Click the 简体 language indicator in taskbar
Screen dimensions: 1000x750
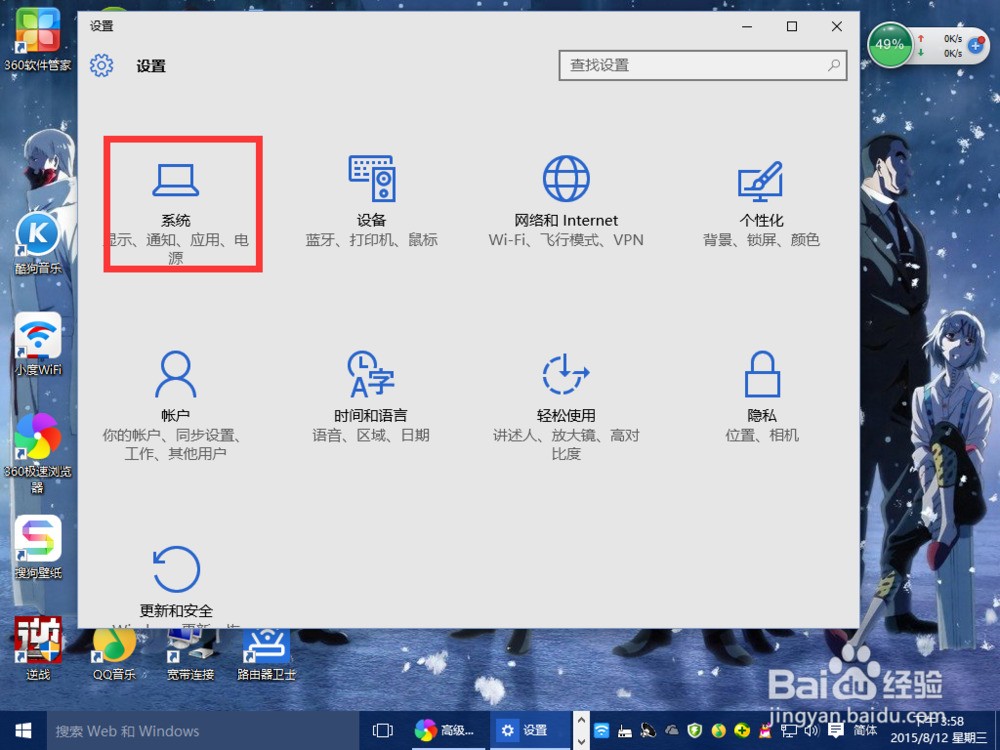[866, 731]
